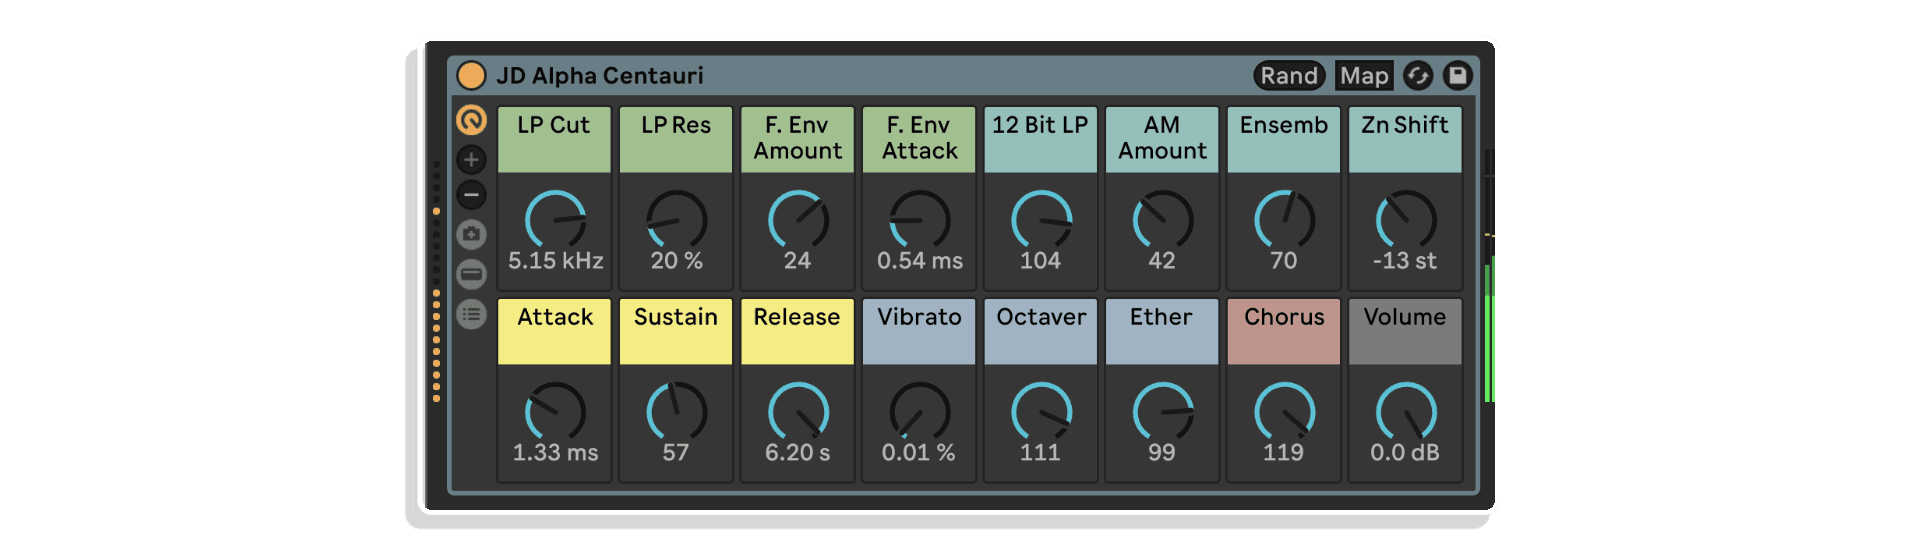
Task: Click the LP Cut knob
Action: pos(555,220)
